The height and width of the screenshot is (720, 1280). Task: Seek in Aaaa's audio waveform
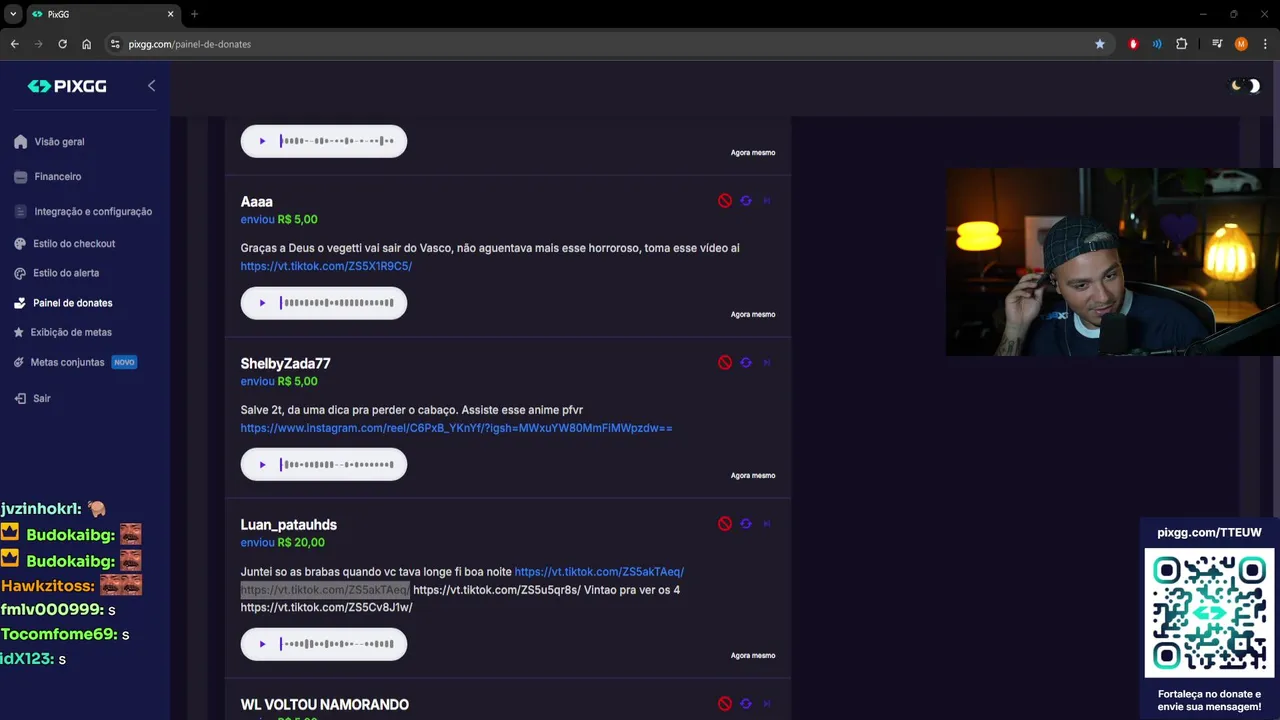(x=337, y=303)
